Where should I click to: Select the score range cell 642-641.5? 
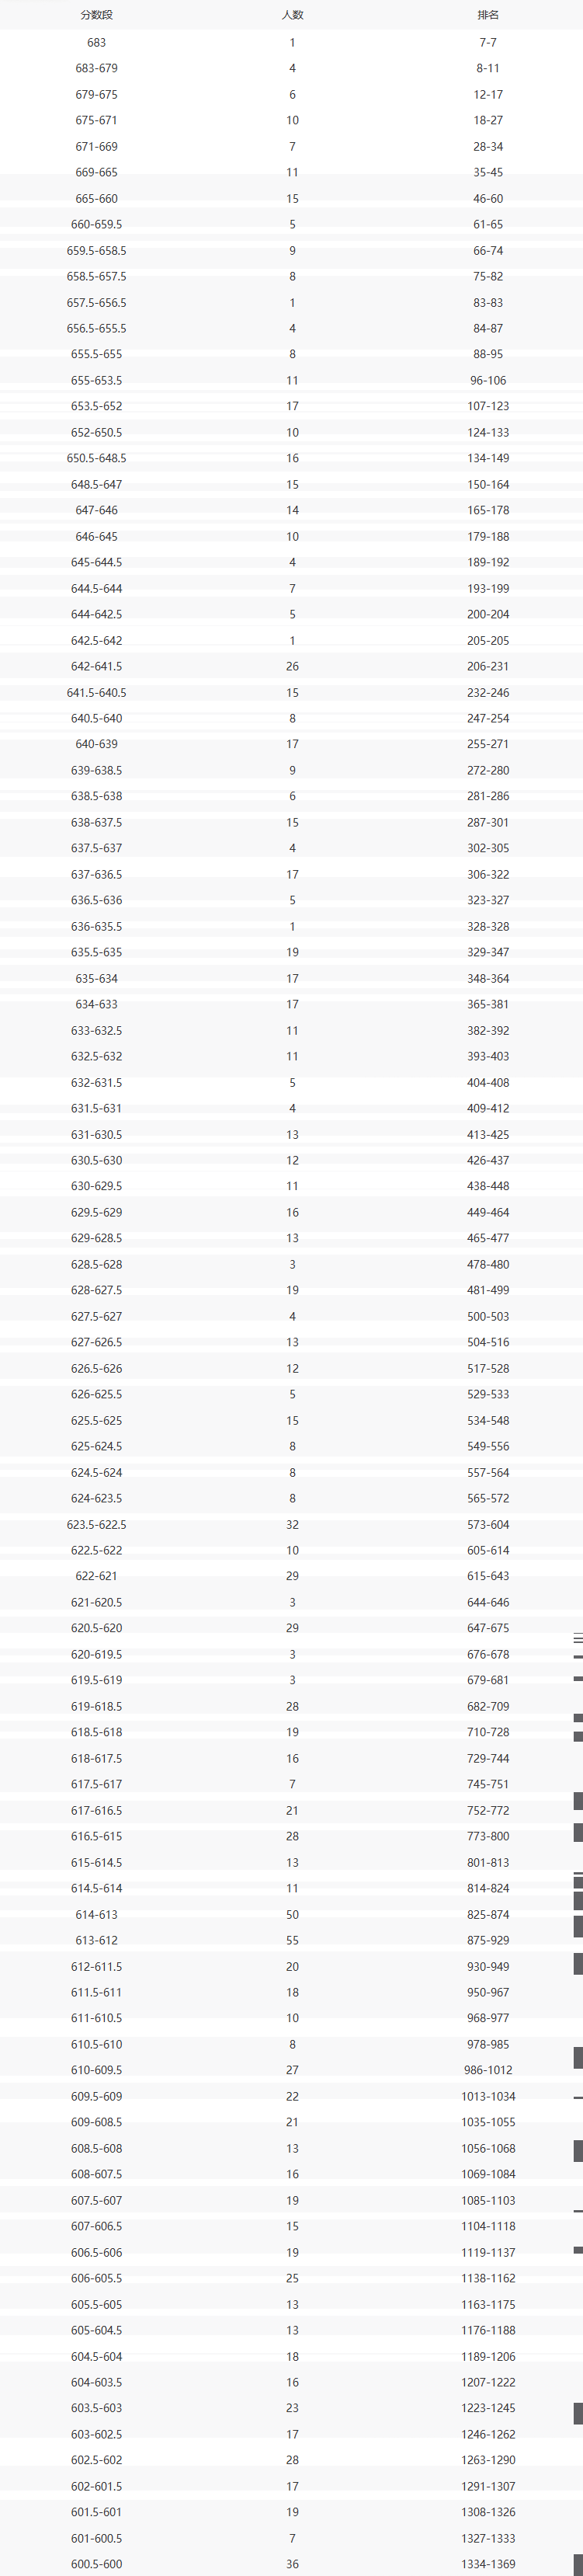tap(96, 666)
